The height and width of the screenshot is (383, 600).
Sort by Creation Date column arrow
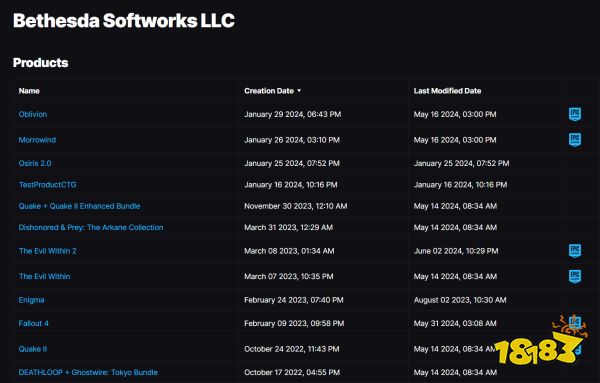pyautogui.click(x=299, y=91)
